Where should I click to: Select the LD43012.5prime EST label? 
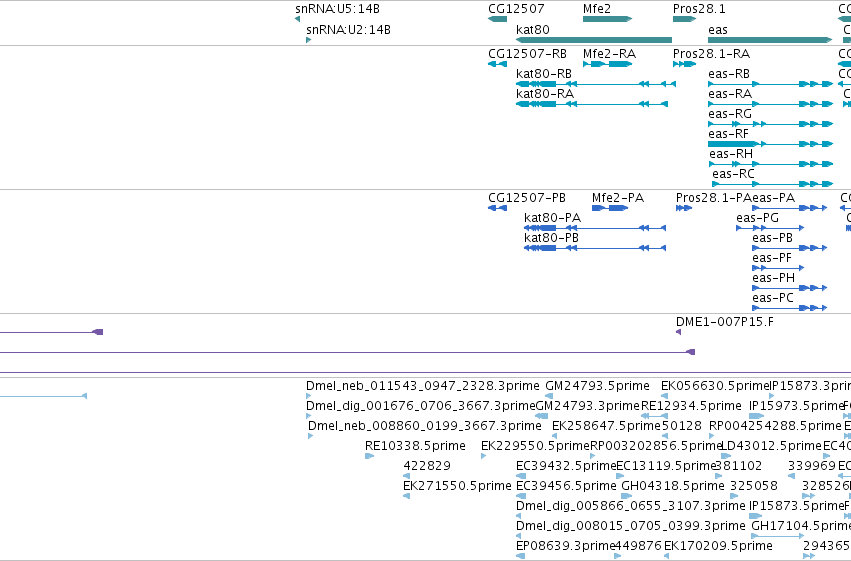click(771, 446)
